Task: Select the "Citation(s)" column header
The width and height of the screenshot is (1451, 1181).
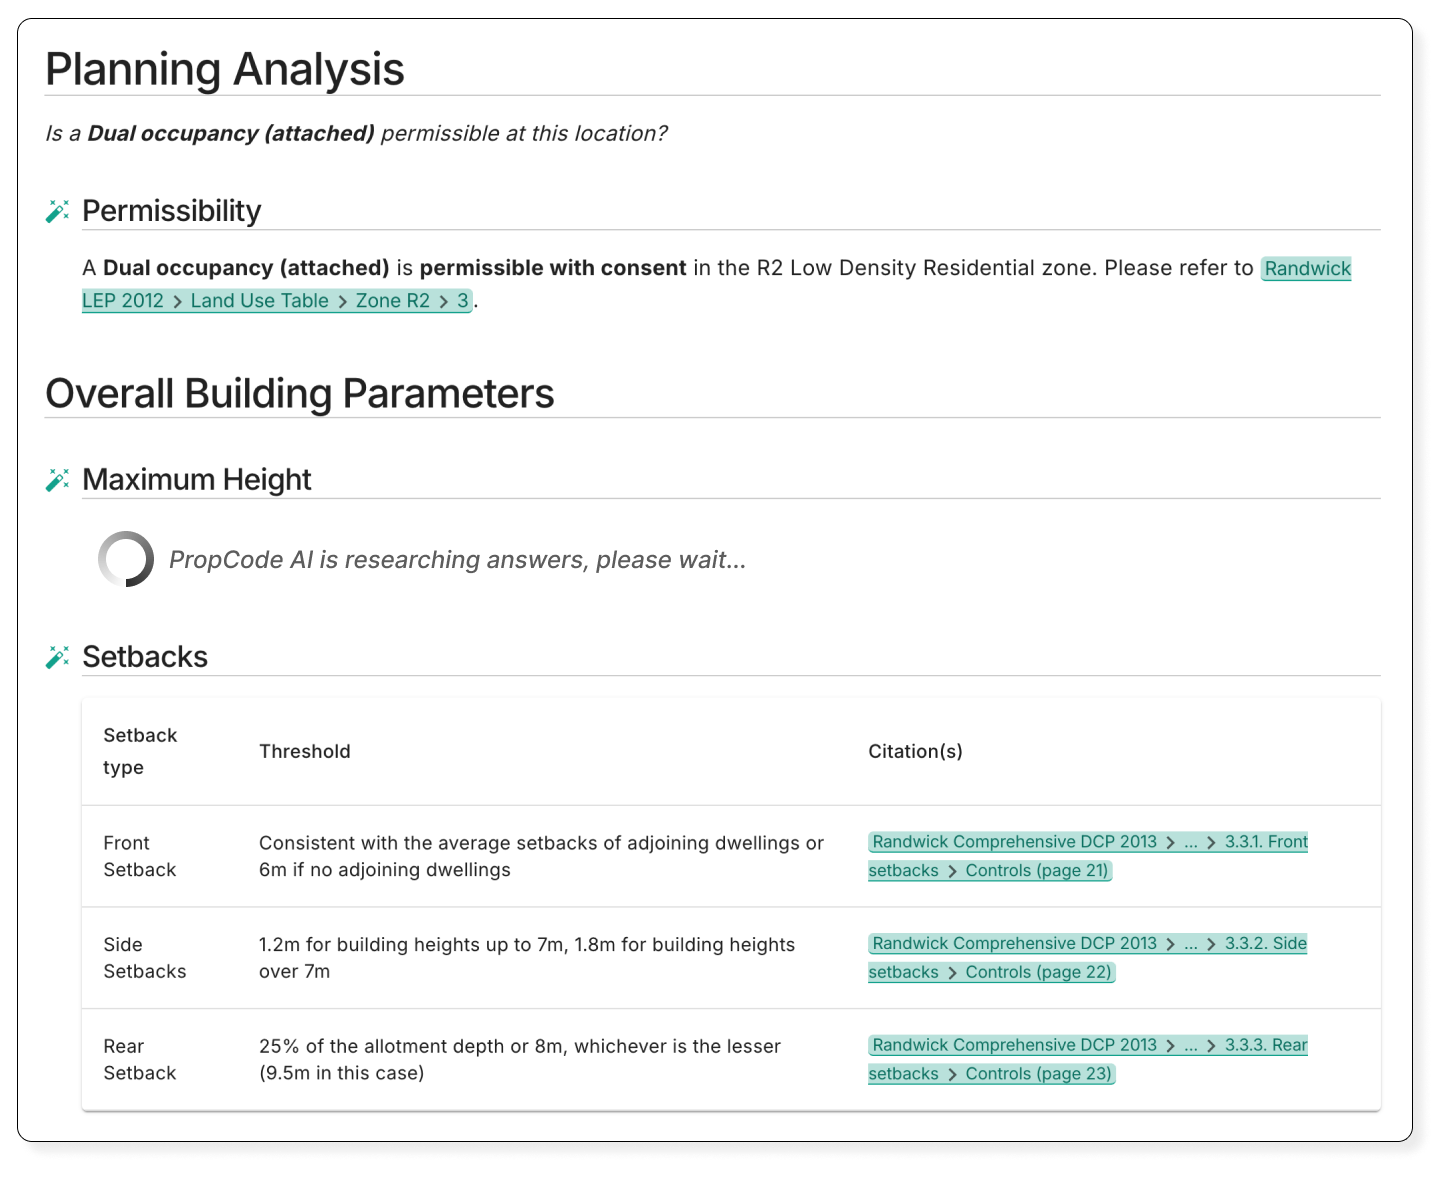Action: pos(916,751)
